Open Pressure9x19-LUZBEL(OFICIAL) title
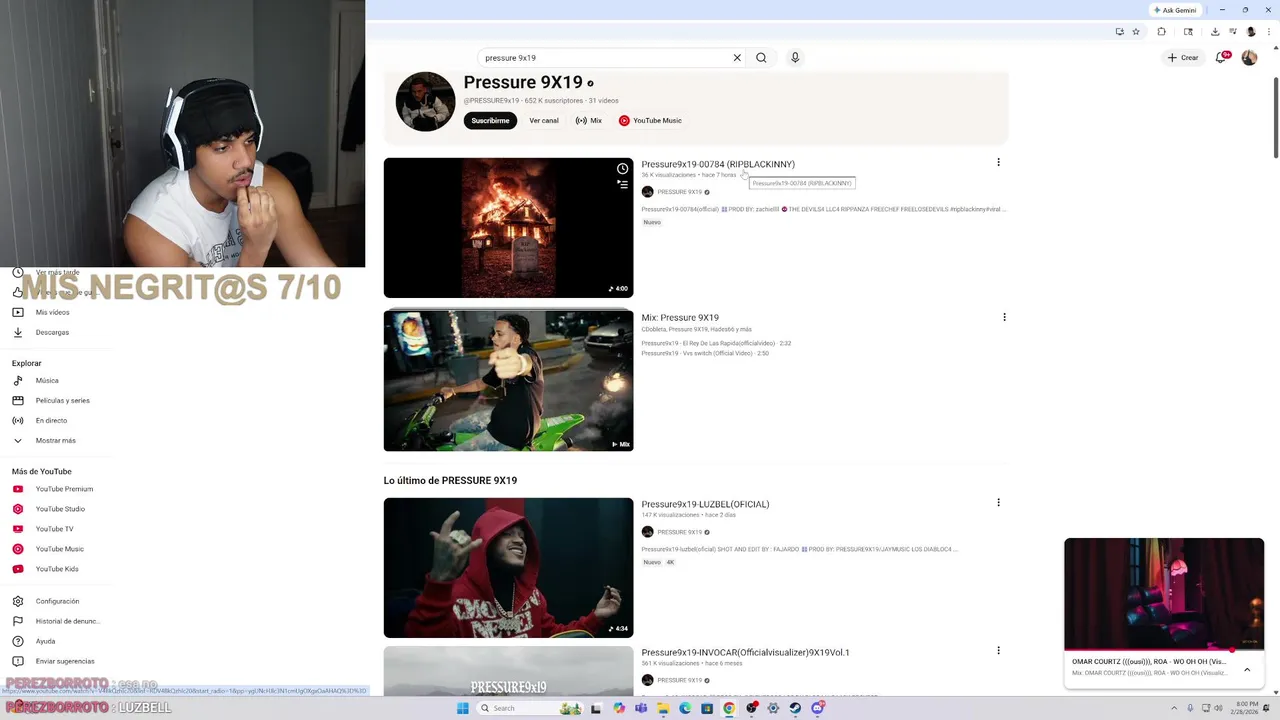Screen dimensions: 1280x720 (705, 504)
